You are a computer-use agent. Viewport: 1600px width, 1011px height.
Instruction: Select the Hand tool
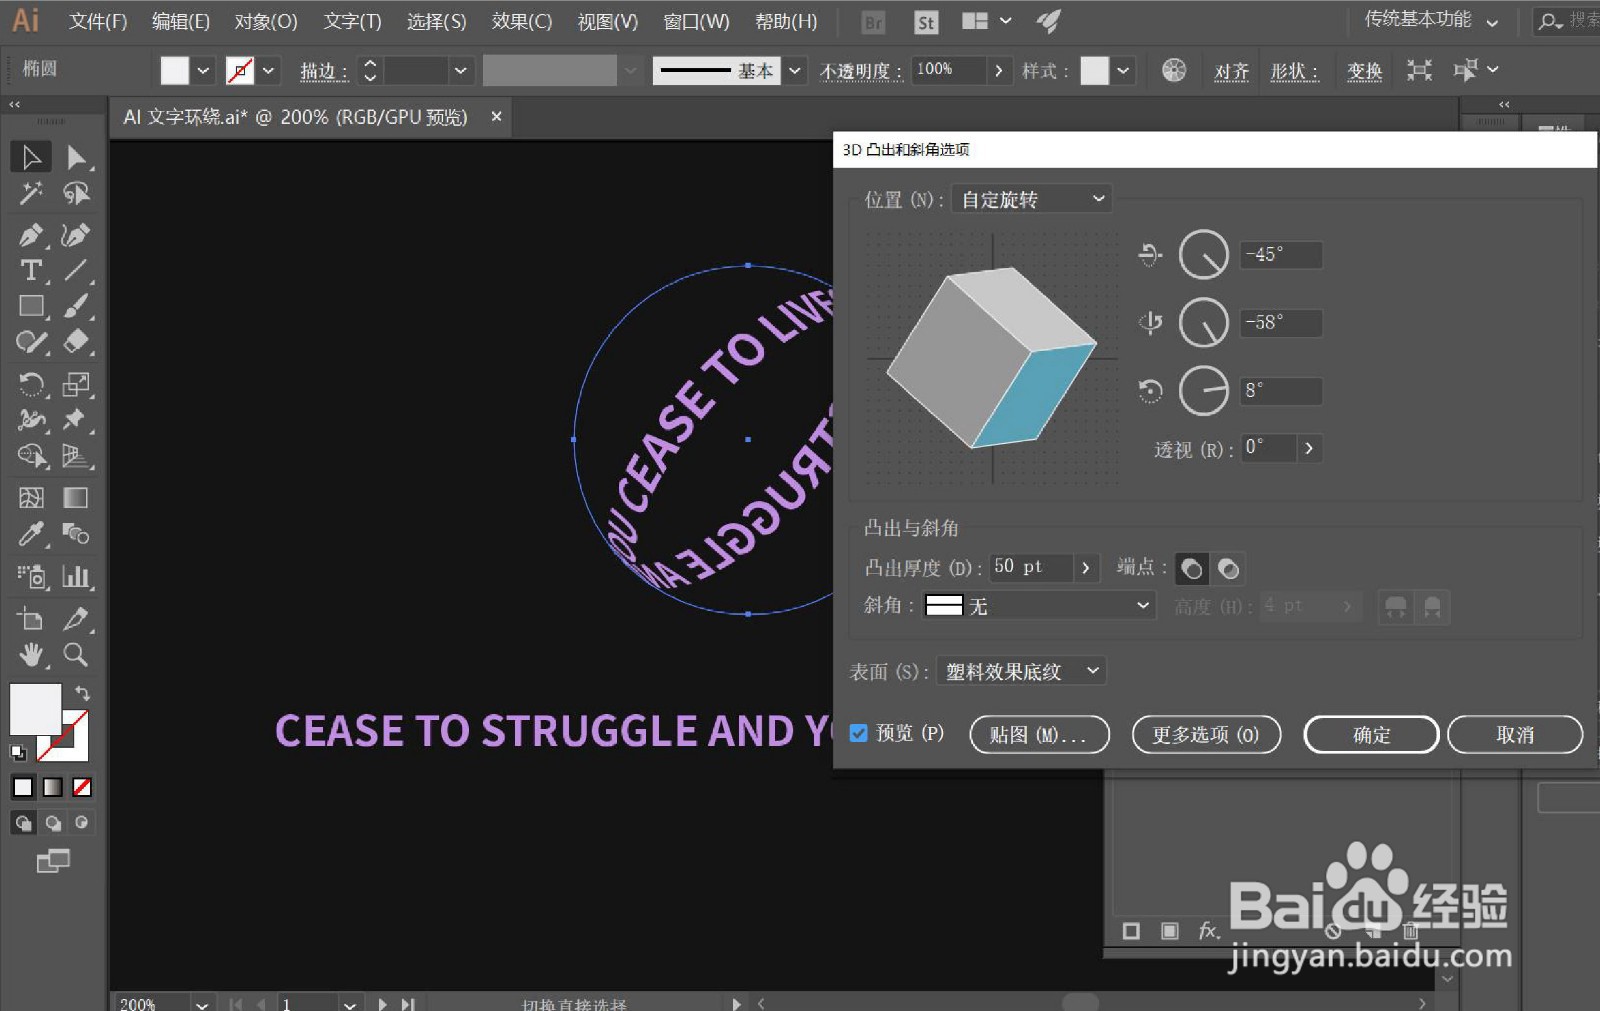pyautogui.click(x=31, y=655)
